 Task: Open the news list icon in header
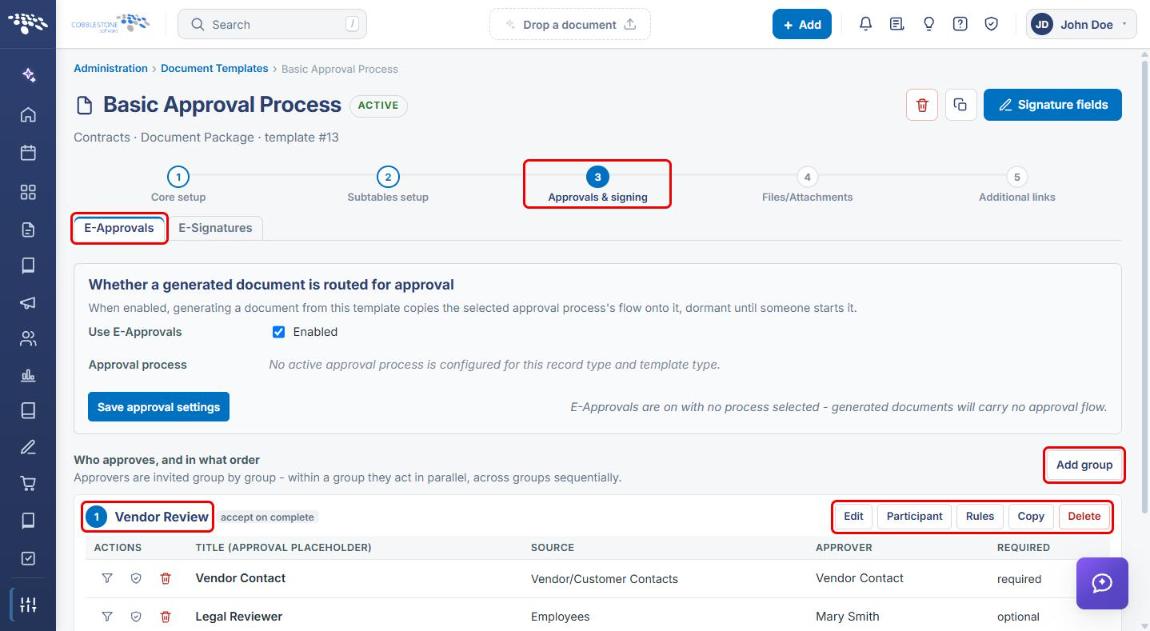pos(896,24)
